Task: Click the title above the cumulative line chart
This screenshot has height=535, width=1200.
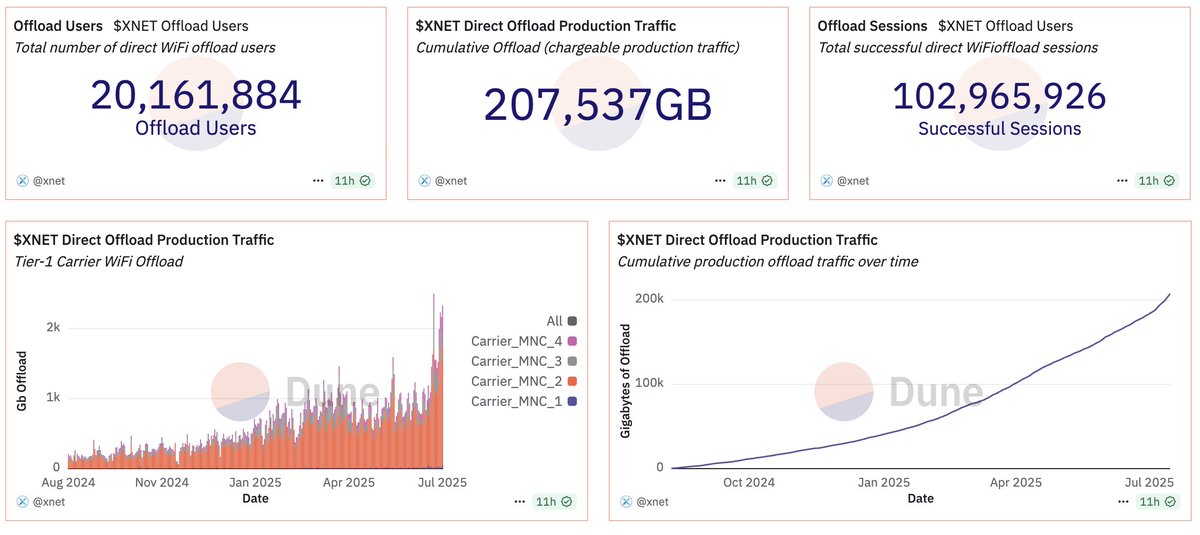Action: (x=747, y=240)
